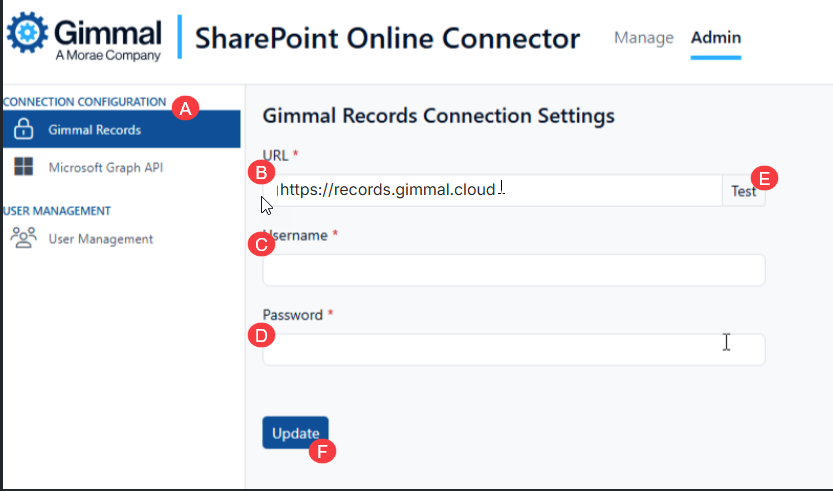This screenshot has height=491, width=833.
Task: Click the Gimmal gear logo icon
Action: tap(27, 35)
